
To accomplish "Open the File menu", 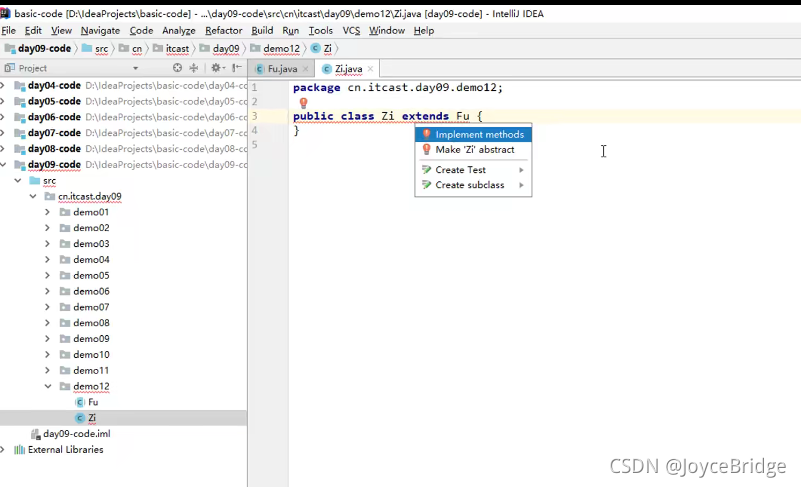I will (9, 31).
